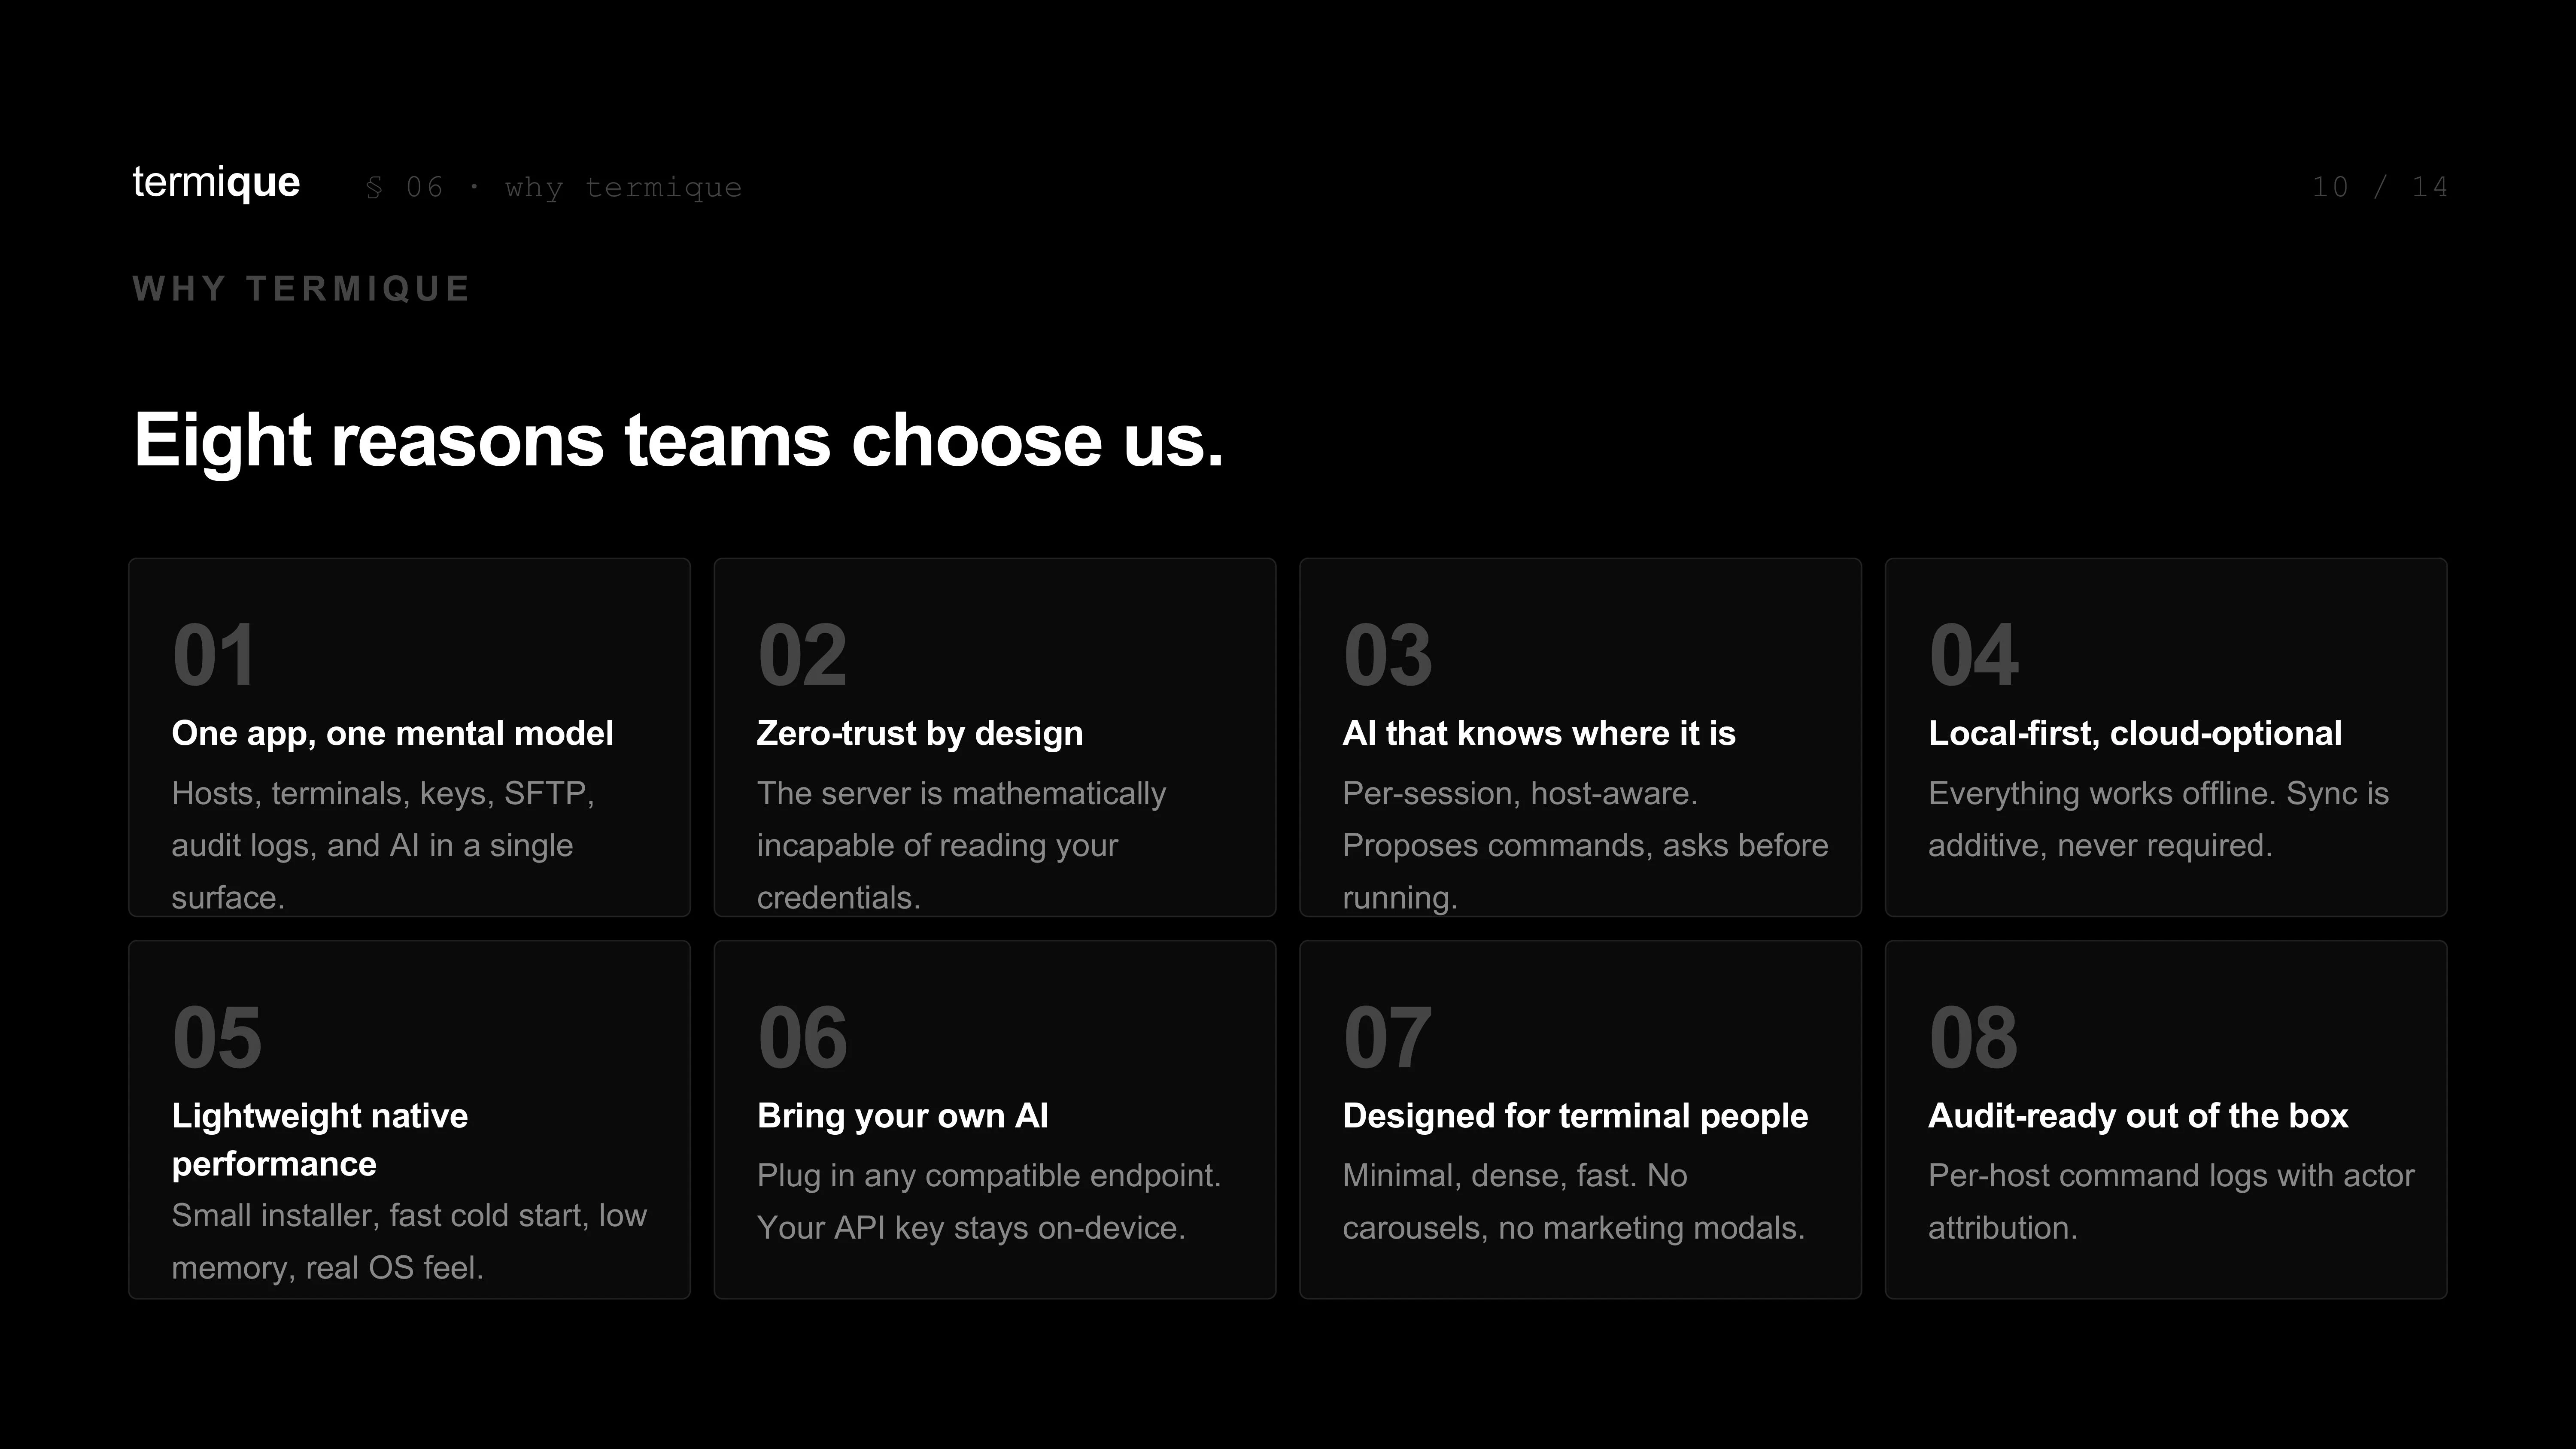Click the 10 / 14 slide counter
2576x1449 pixels.
click(2379, 187)
